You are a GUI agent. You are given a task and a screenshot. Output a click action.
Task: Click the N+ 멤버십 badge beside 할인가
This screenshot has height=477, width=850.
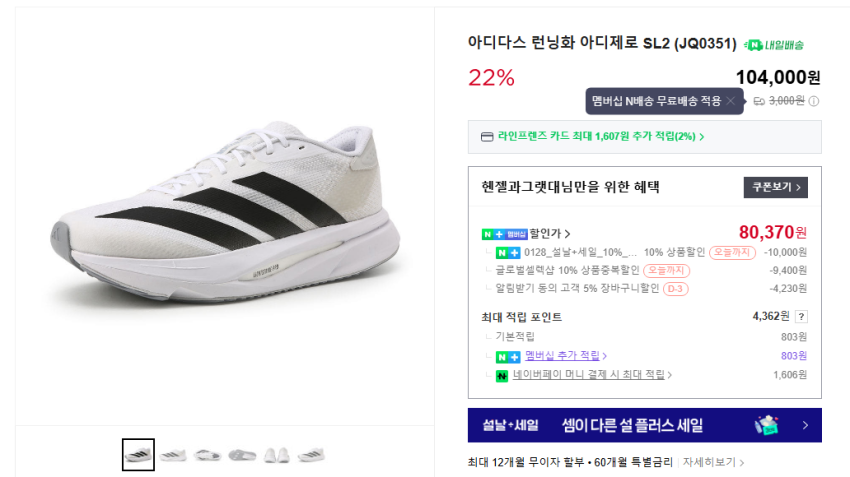click(x=505, y=234)
